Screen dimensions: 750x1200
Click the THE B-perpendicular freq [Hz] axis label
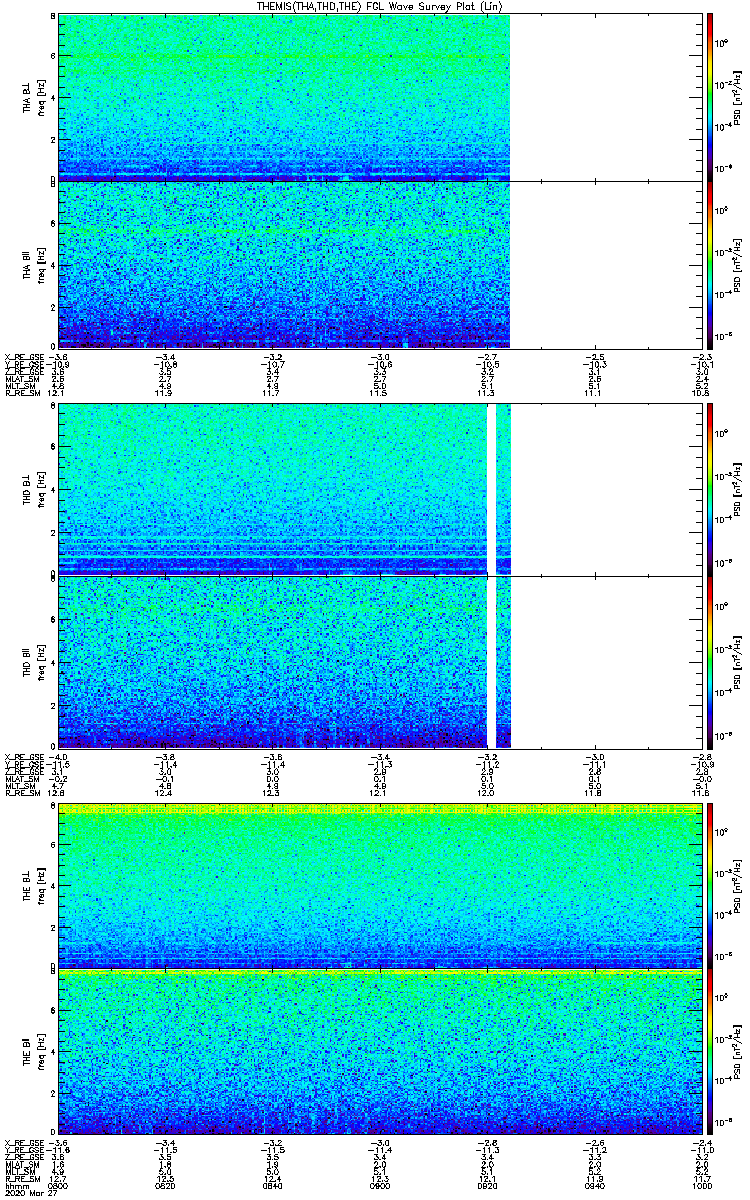pyautogui.click(x=43, y=884)
